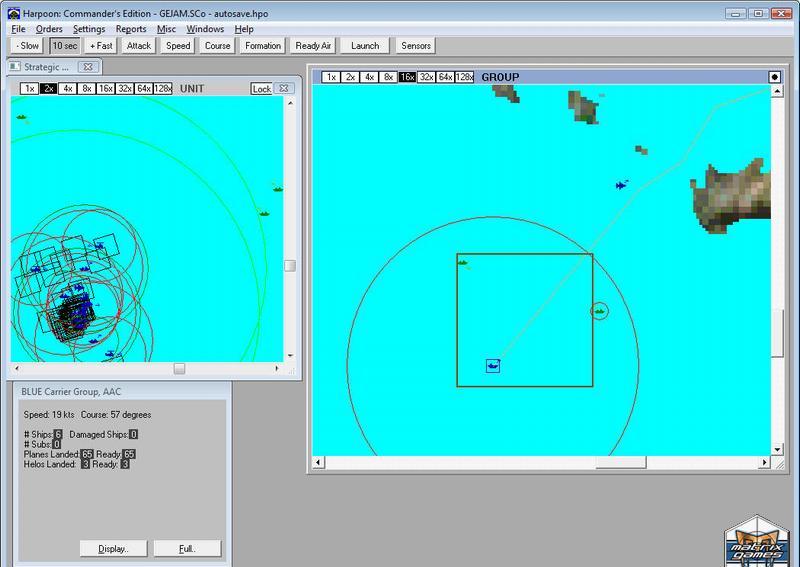Screen dimensions: 800x567
Task: Open the Orders menu
Action: 49,29
